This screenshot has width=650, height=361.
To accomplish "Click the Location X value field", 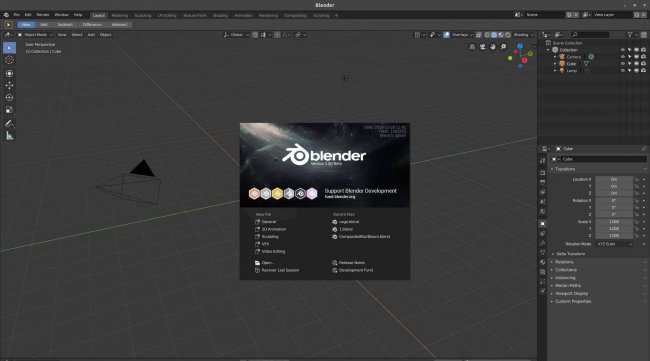I will click(x=614, y=179).
